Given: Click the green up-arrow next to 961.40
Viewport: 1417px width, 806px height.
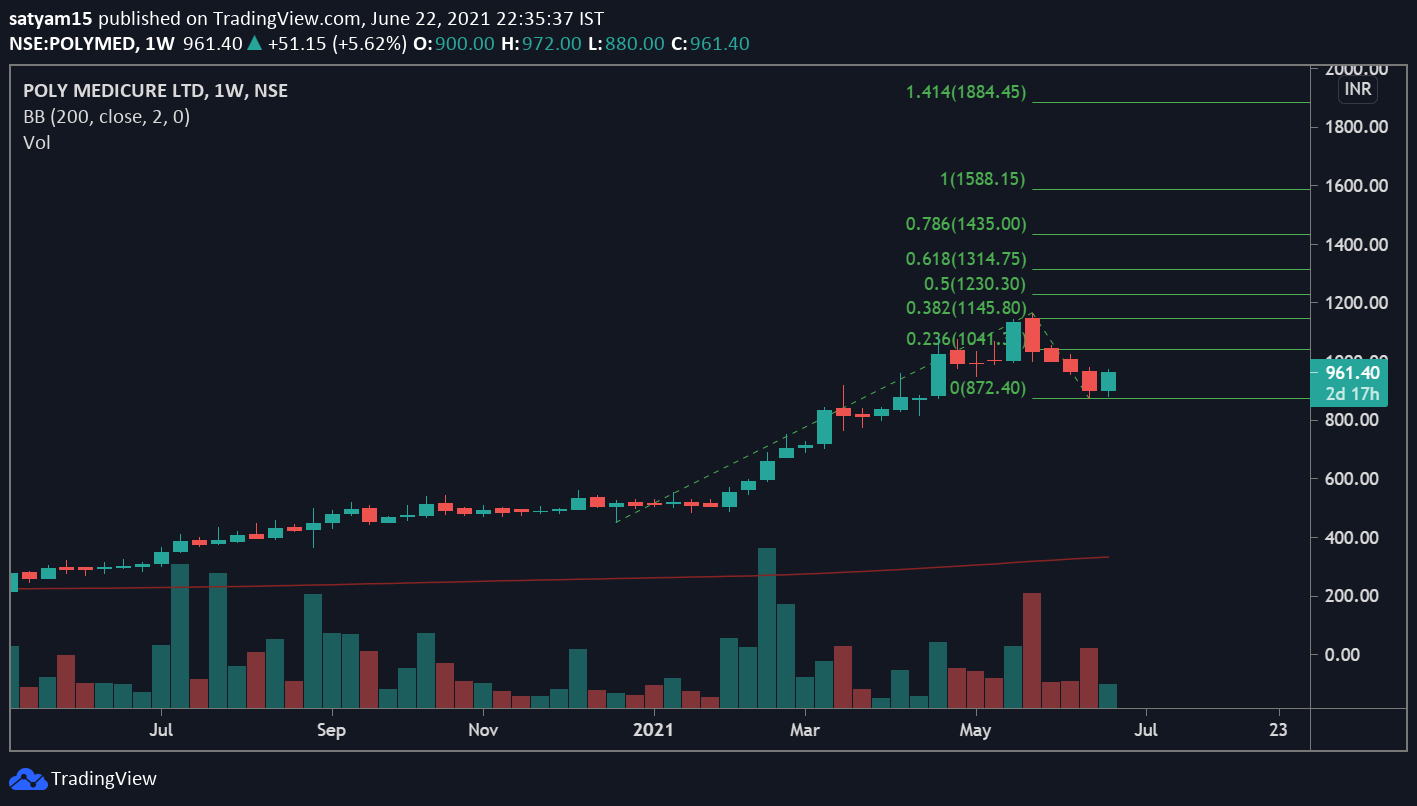Looking at the screenshot, I should point(255,43).
